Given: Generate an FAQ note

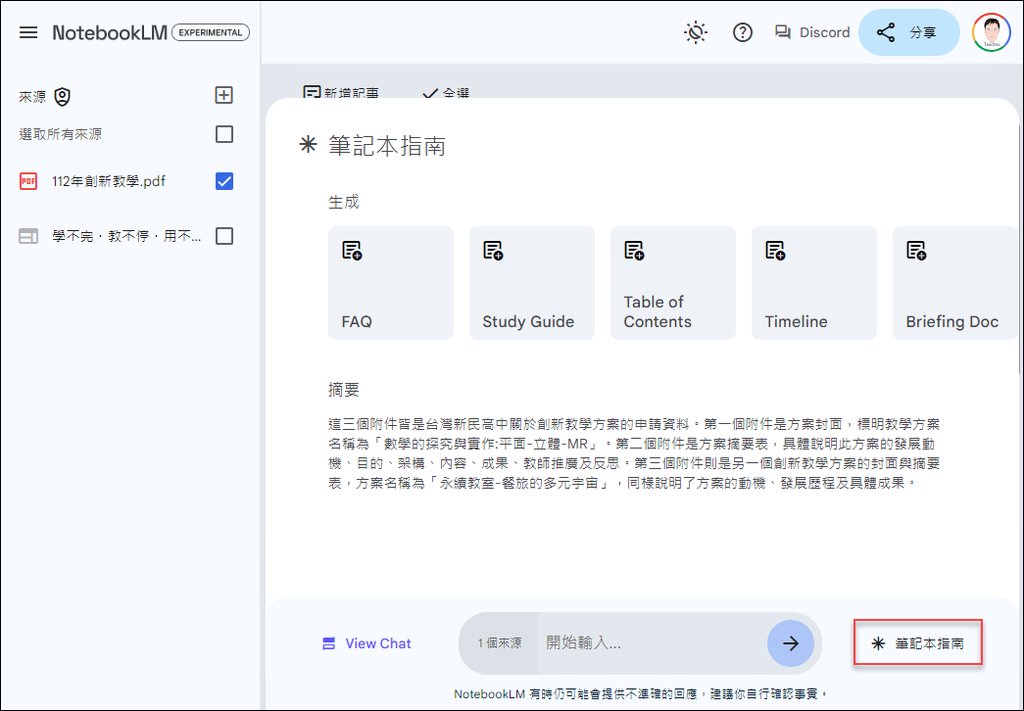Looking at the screenshot, I should pos(390,283).
